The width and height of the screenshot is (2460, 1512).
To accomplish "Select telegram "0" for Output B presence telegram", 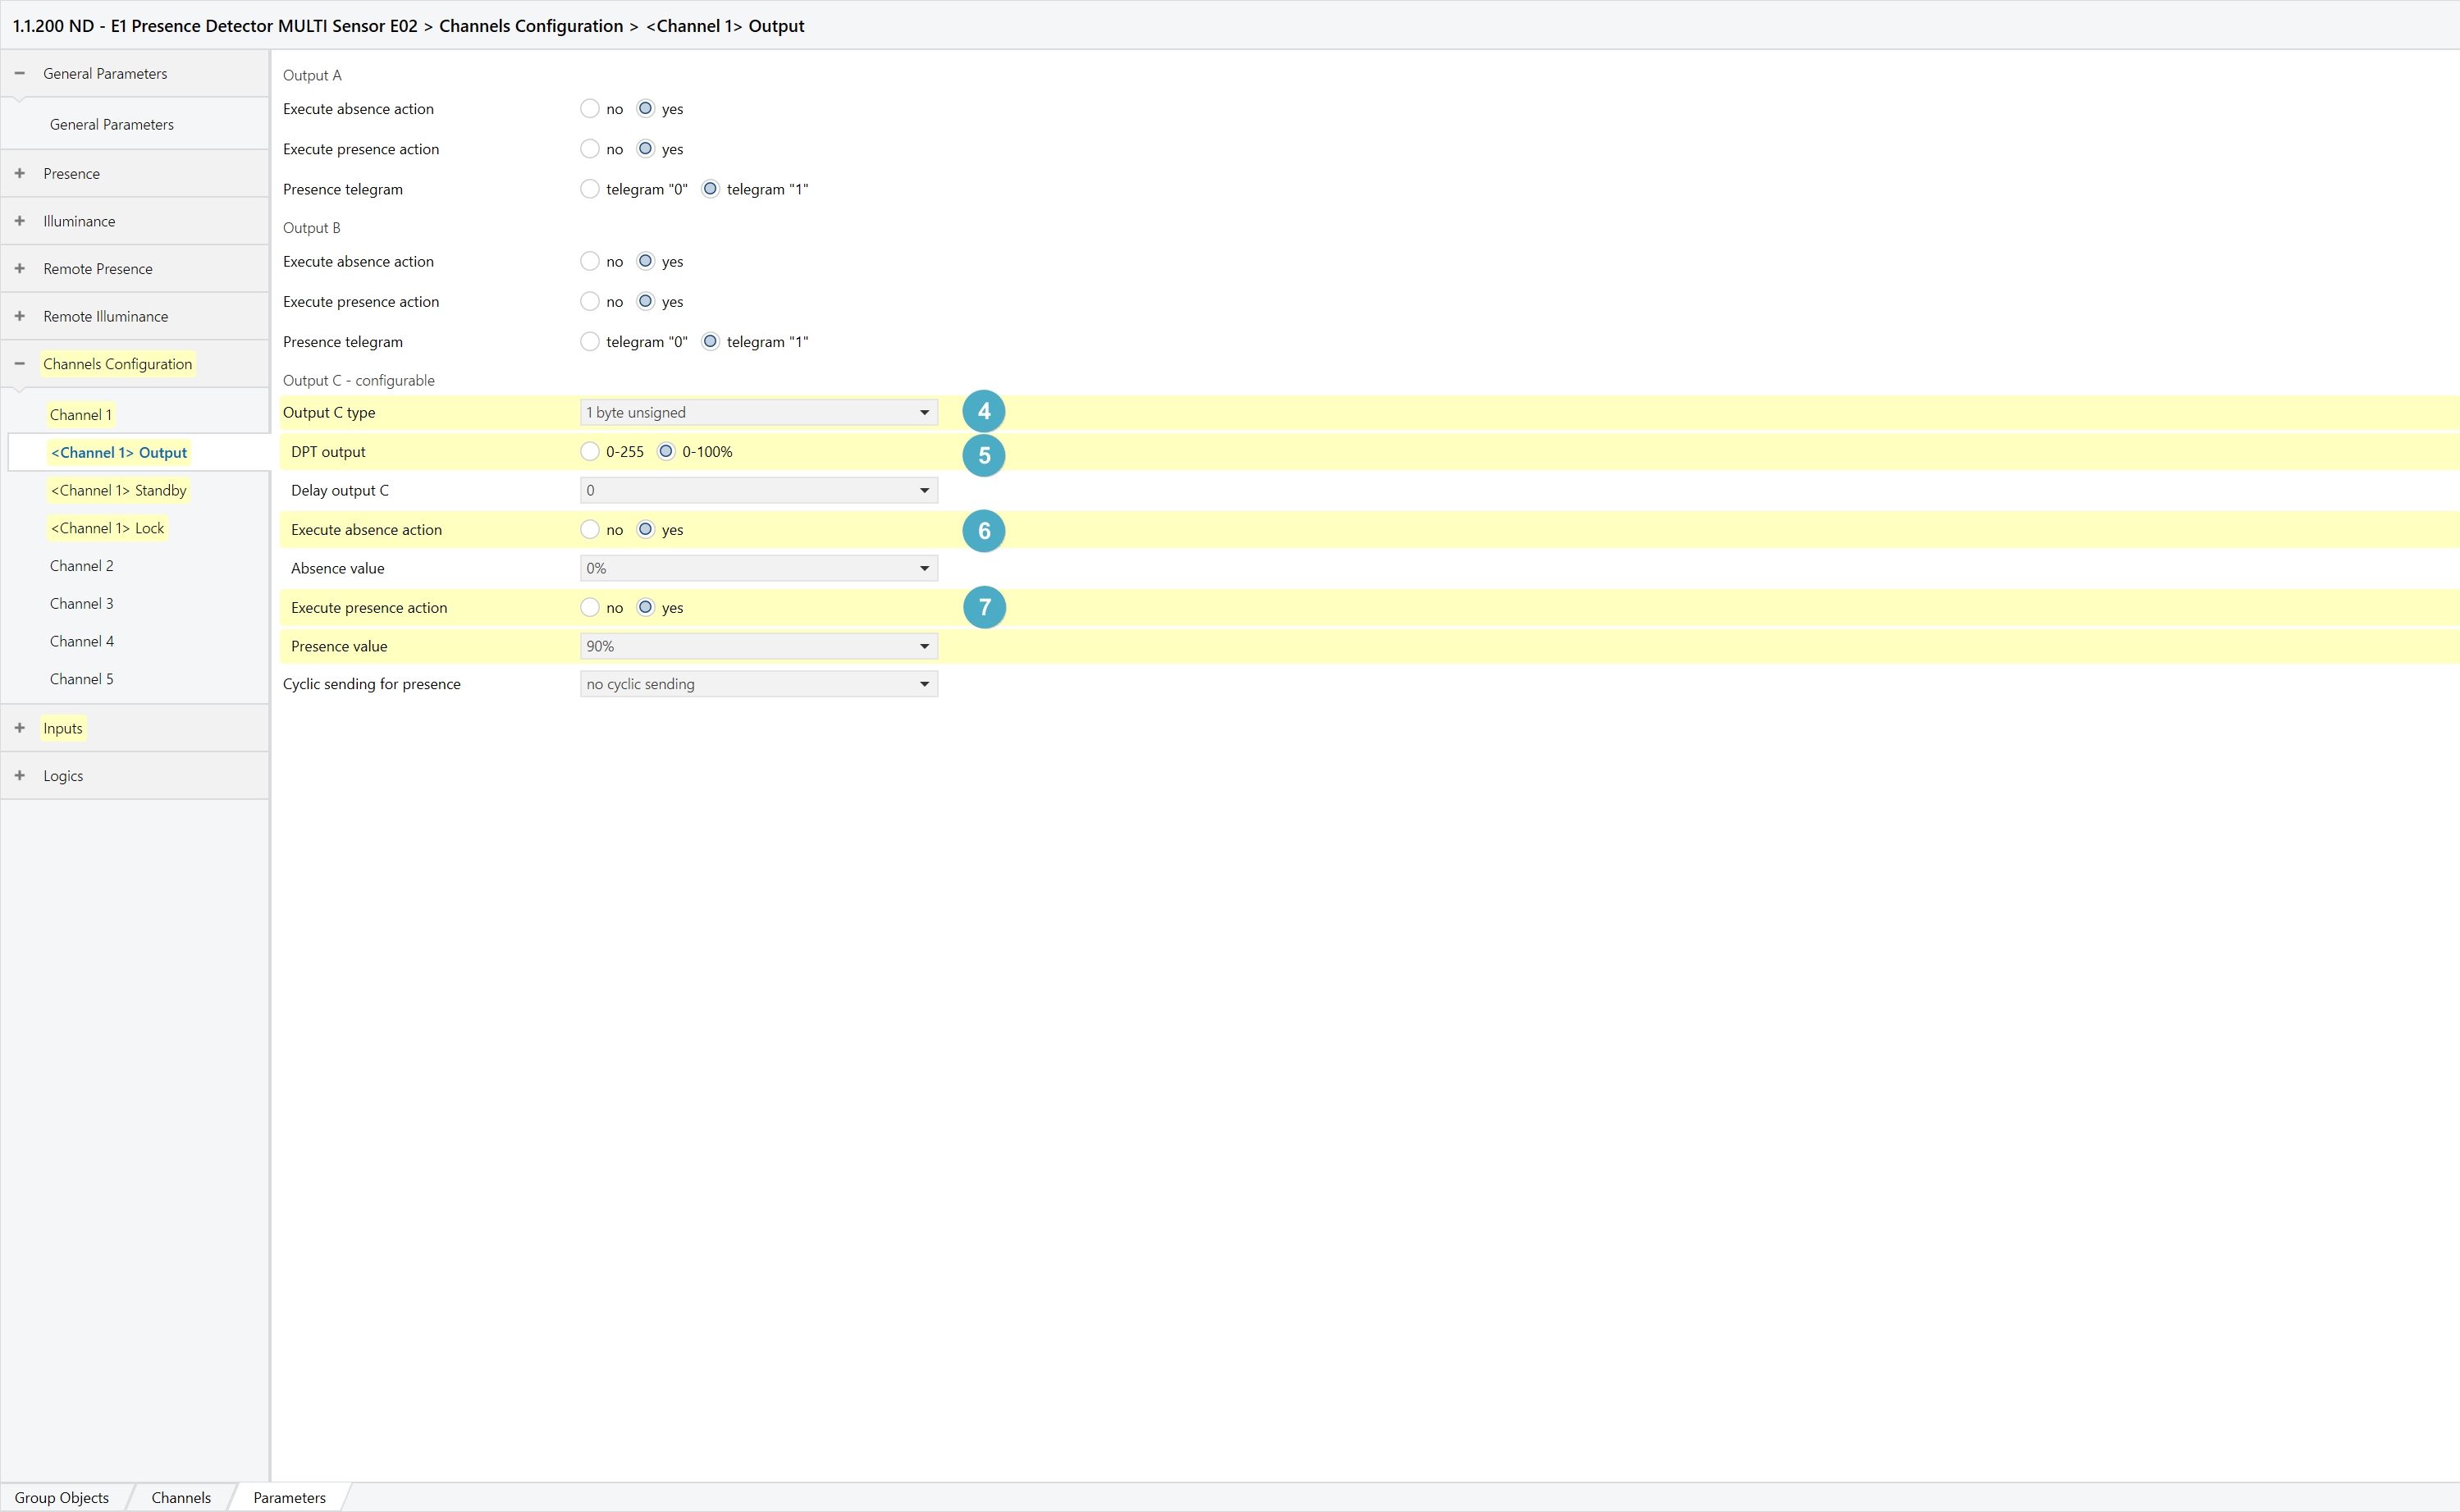I will point(590,341).
